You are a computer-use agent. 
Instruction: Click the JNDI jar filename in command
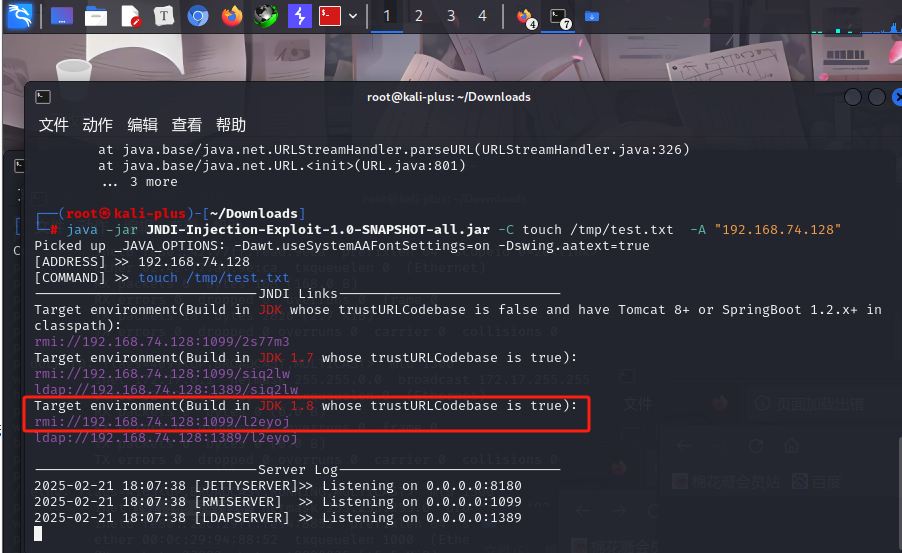318,230
